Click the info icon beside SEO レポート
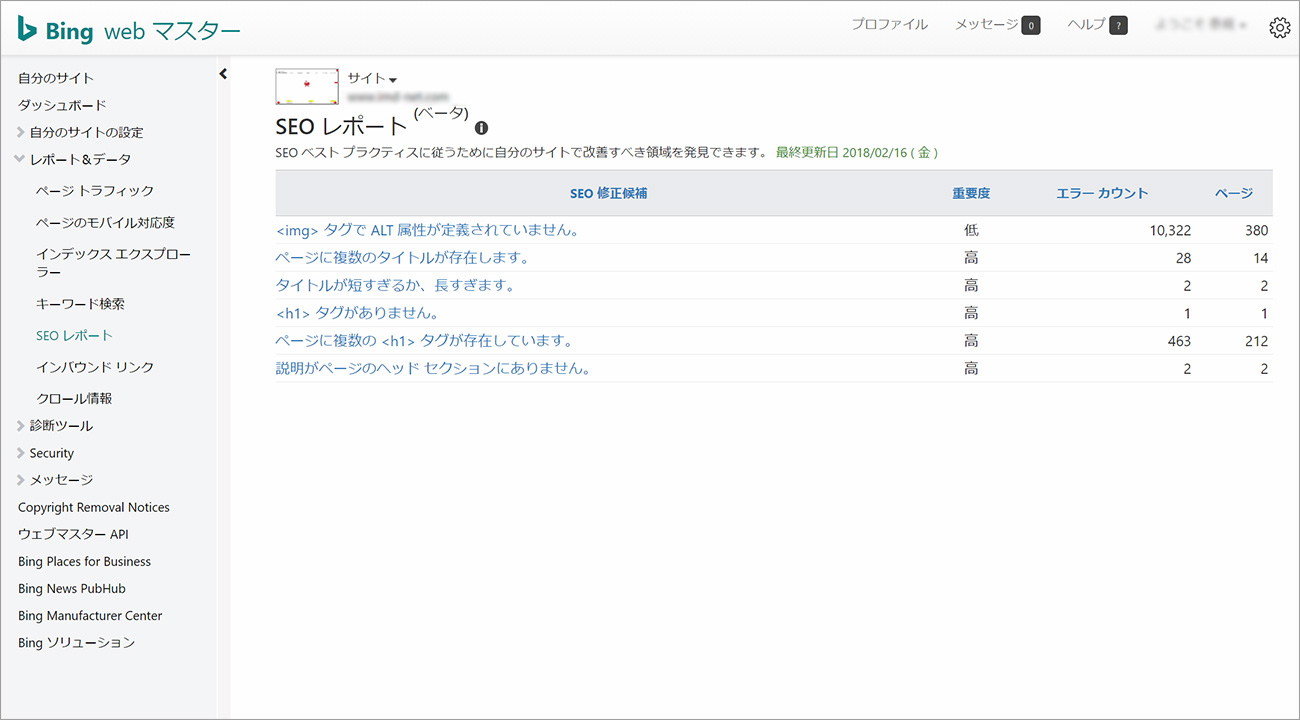1300x720 pixels. pos(481,128)
